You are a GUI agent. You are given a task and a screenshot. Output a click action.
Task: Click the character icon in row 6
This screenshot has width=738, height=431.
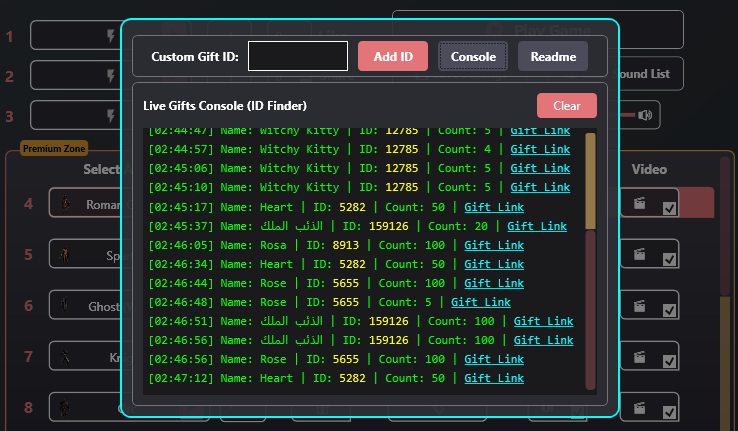[x=65, y=306]
